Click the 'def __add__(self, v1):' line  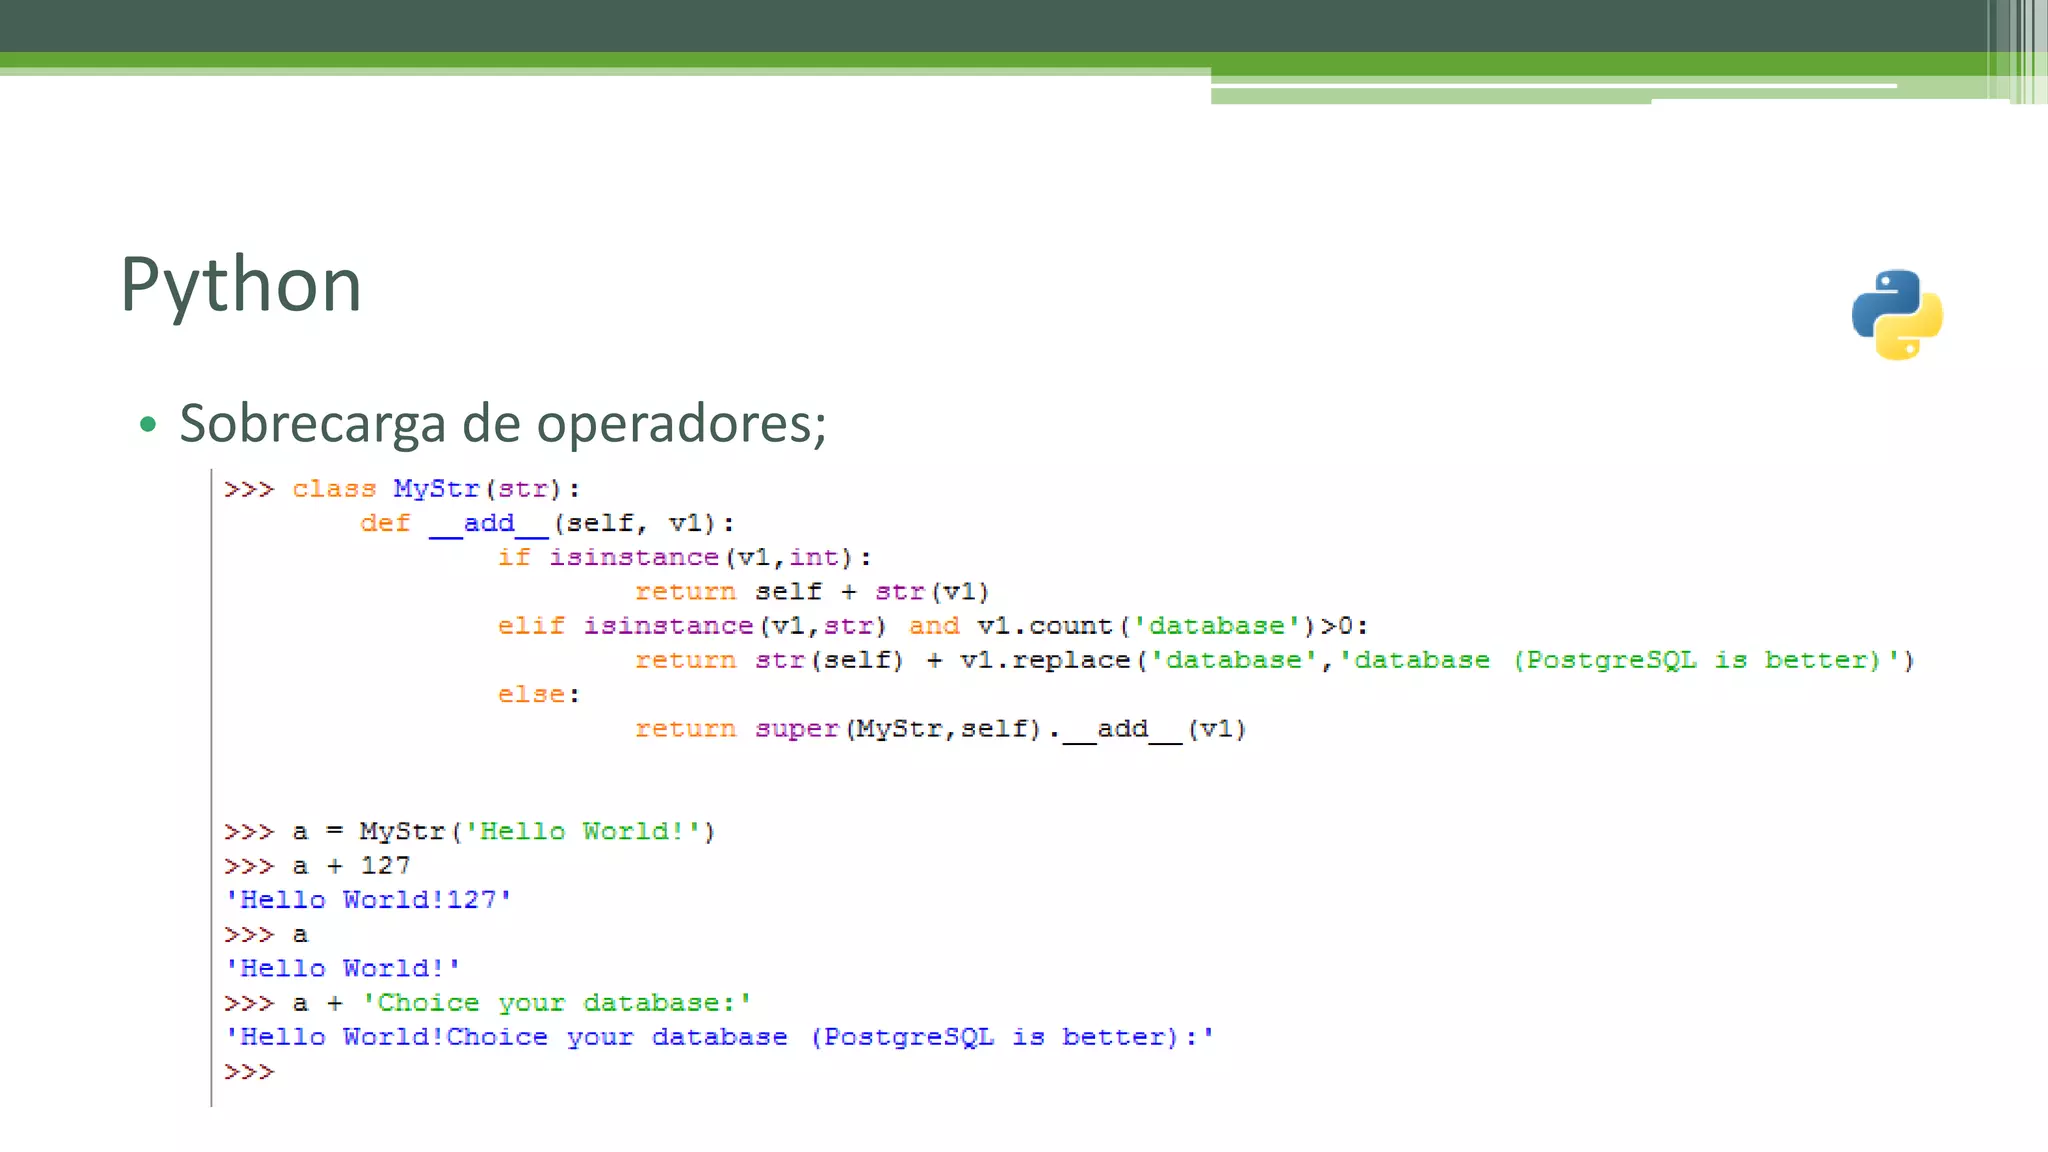(x=547, y=523)
